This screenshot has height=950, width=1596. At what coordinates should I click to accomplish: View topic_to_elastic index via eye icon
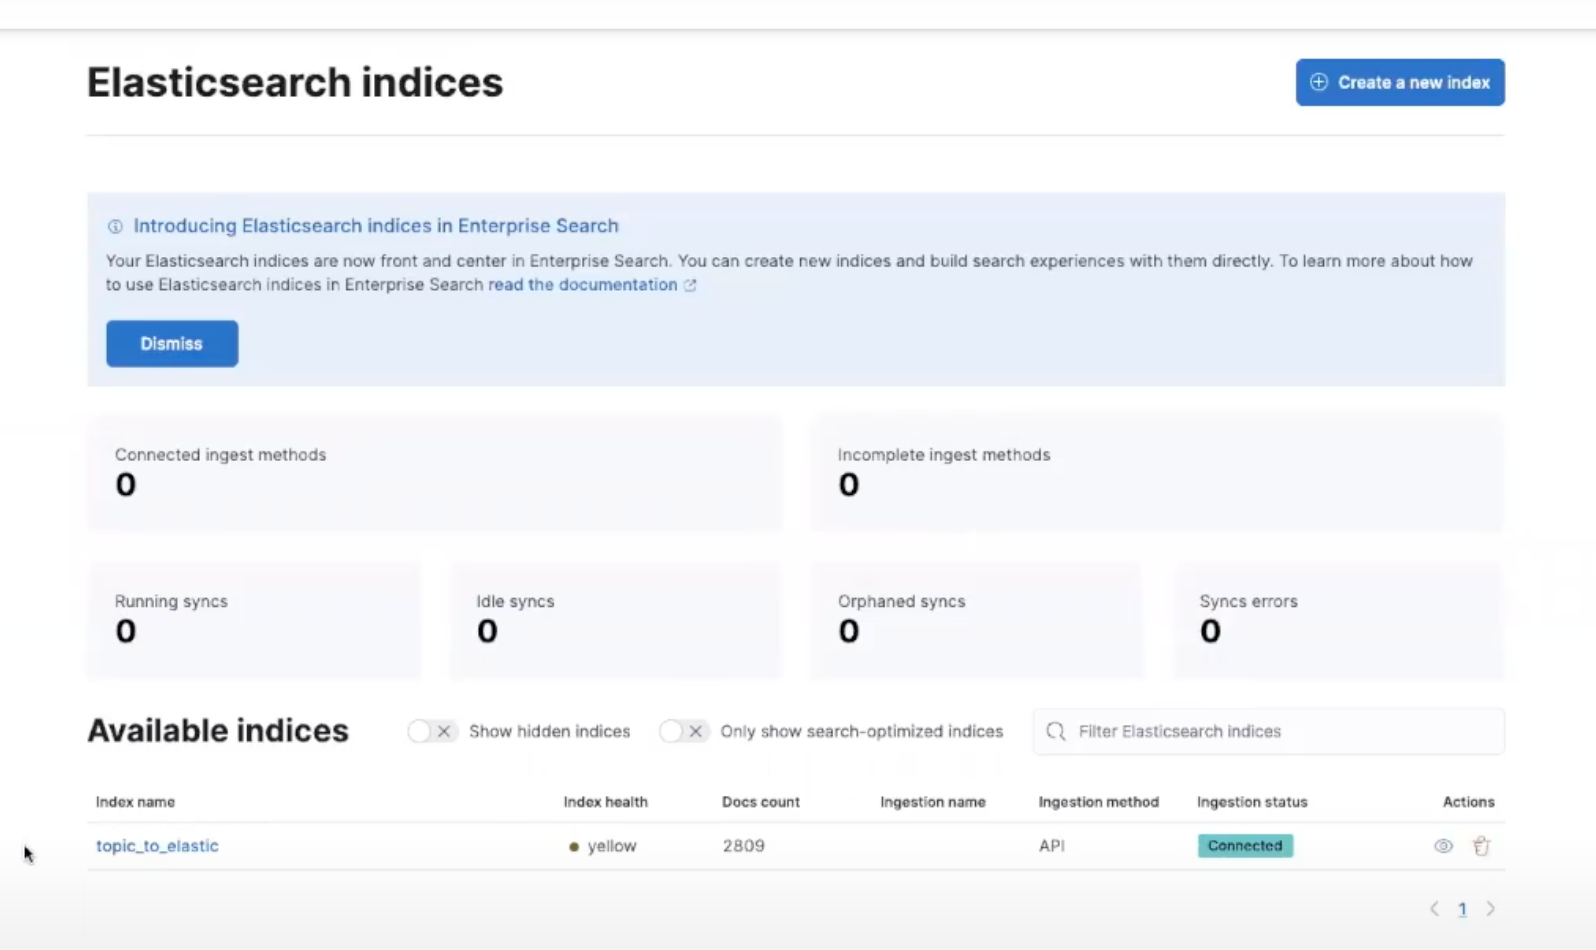[1443, 846]
